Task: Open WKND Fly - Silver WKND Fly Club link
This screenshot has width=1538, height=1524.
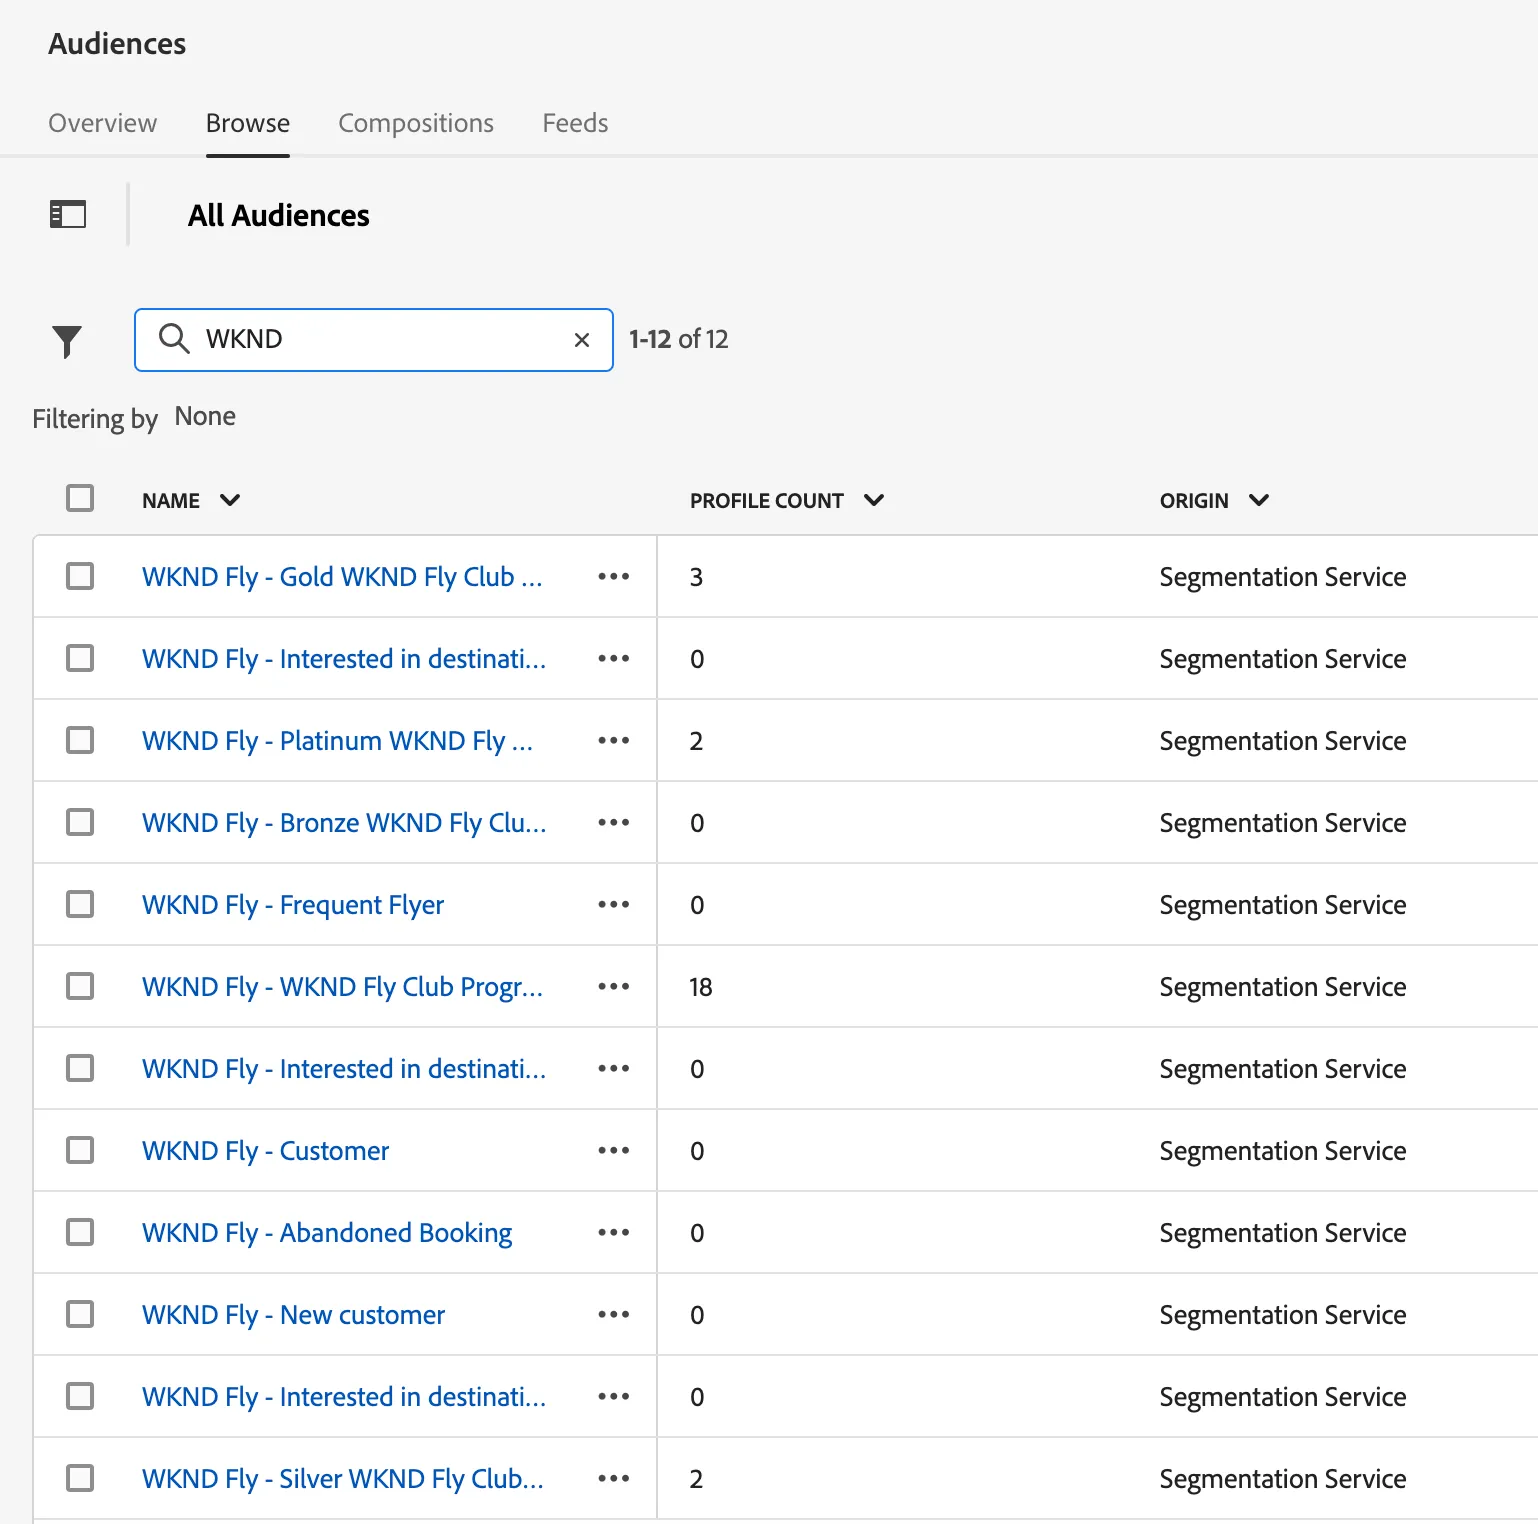Action: click(x=343, y=1479)
